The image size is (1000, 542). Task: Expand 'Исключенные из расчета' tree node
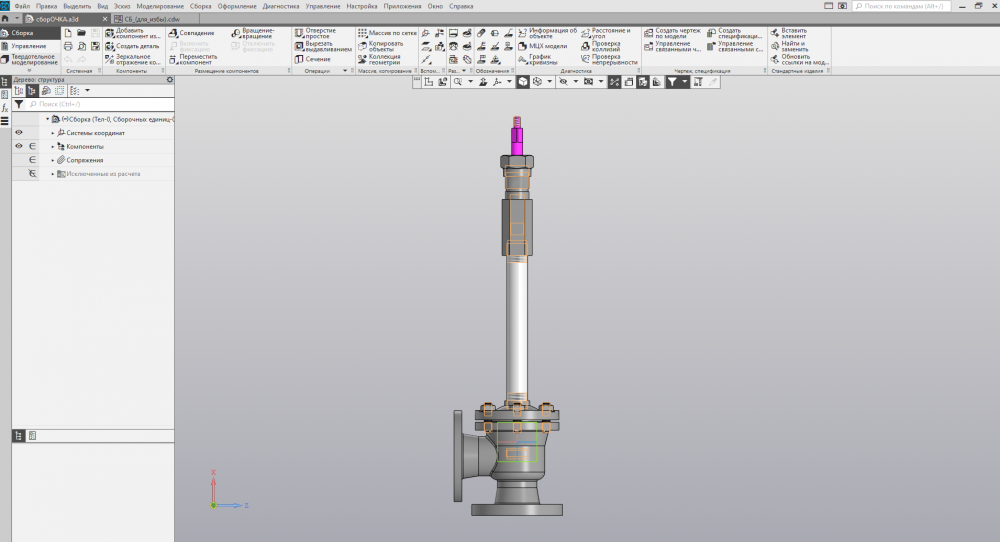click(53, 174)
